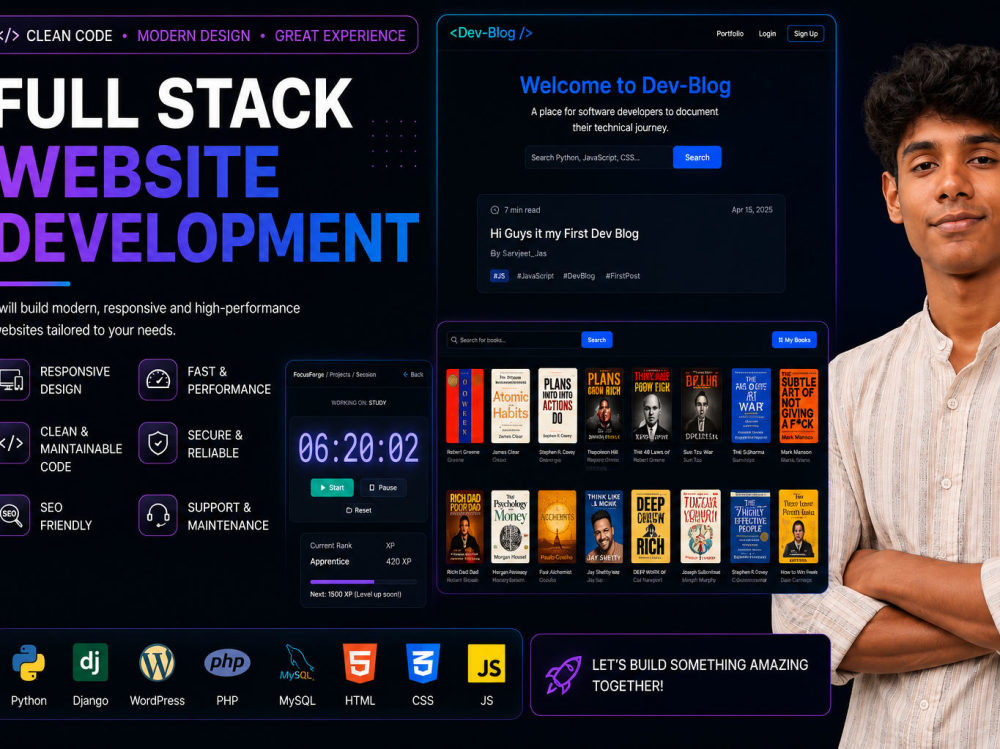Click the headset Support & Maintenance icon

(158, 515)
